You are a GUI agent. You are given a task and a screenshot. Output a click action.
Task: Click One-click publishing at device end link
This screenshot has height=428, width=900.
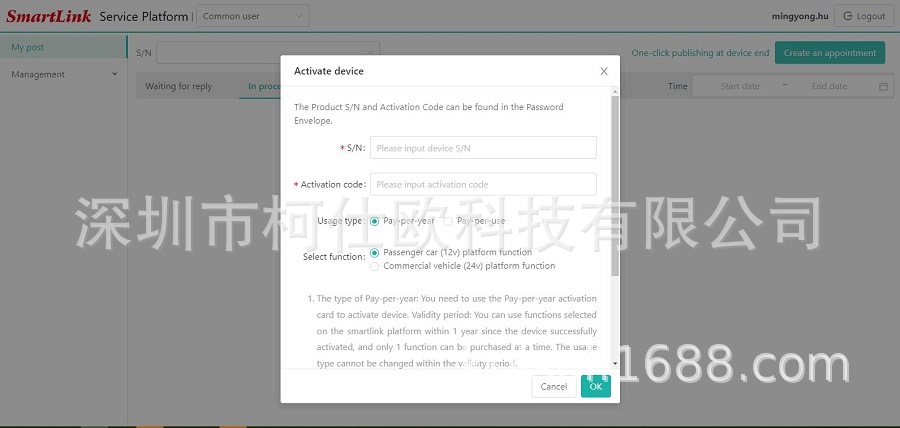(x=700, y=53)
